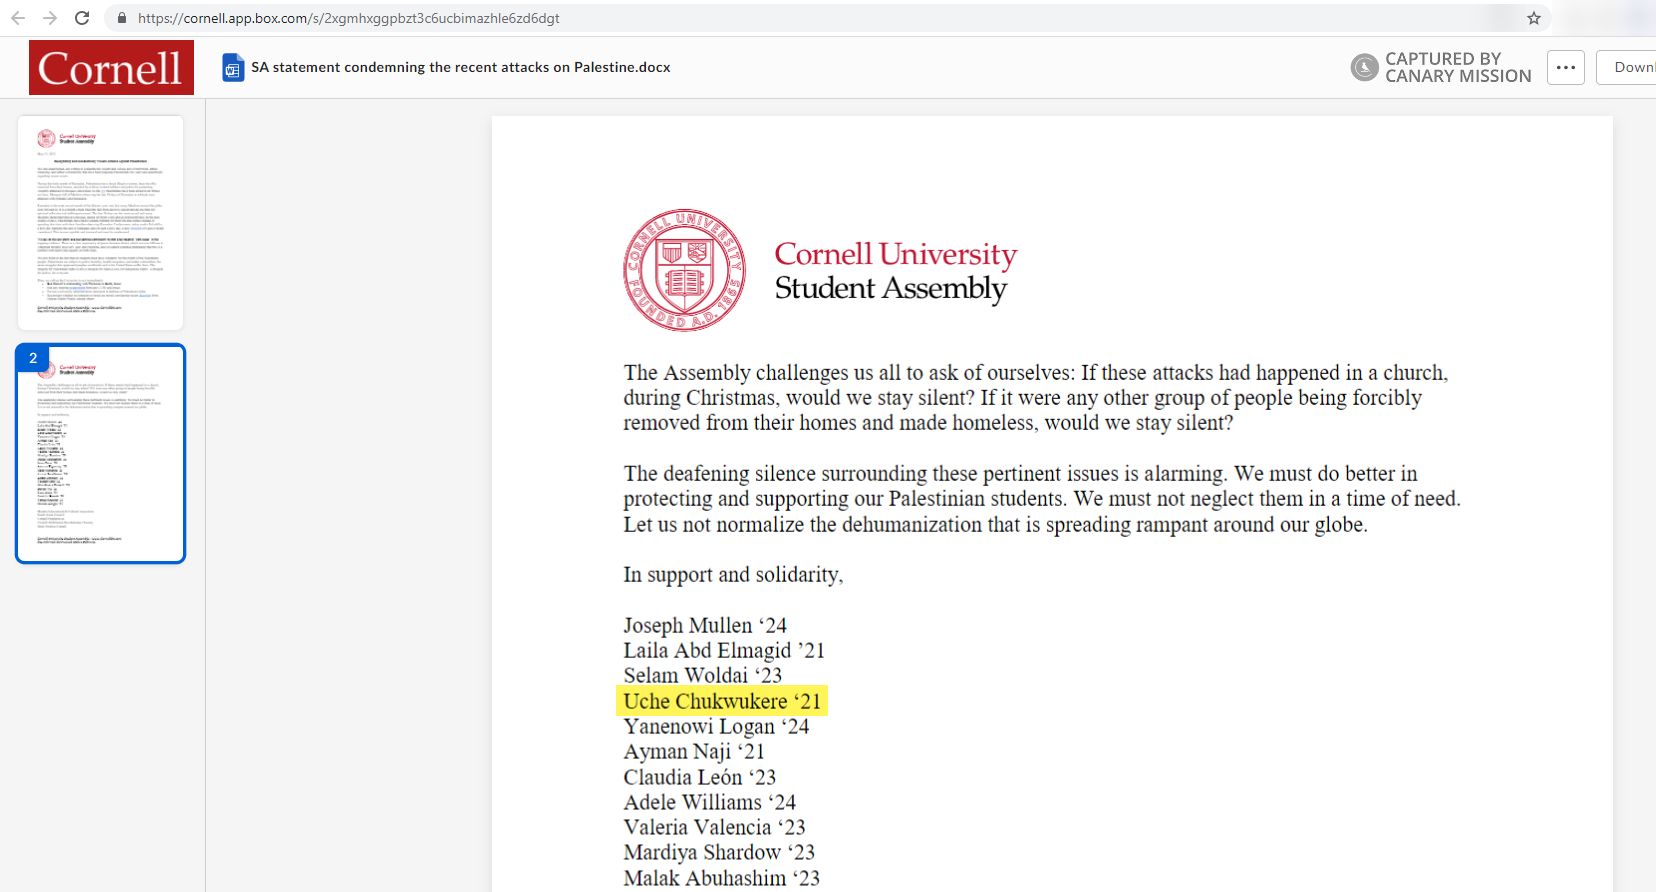Click the blue docx file icon

233,68
